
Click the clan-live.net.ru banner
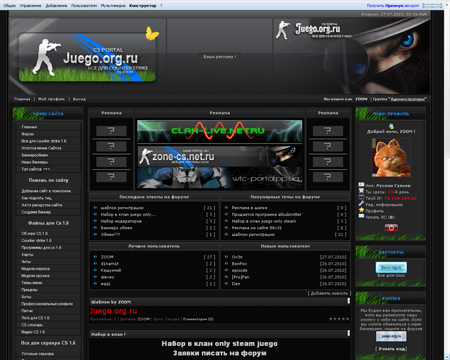pyautogui.click(x=220, y=131)
